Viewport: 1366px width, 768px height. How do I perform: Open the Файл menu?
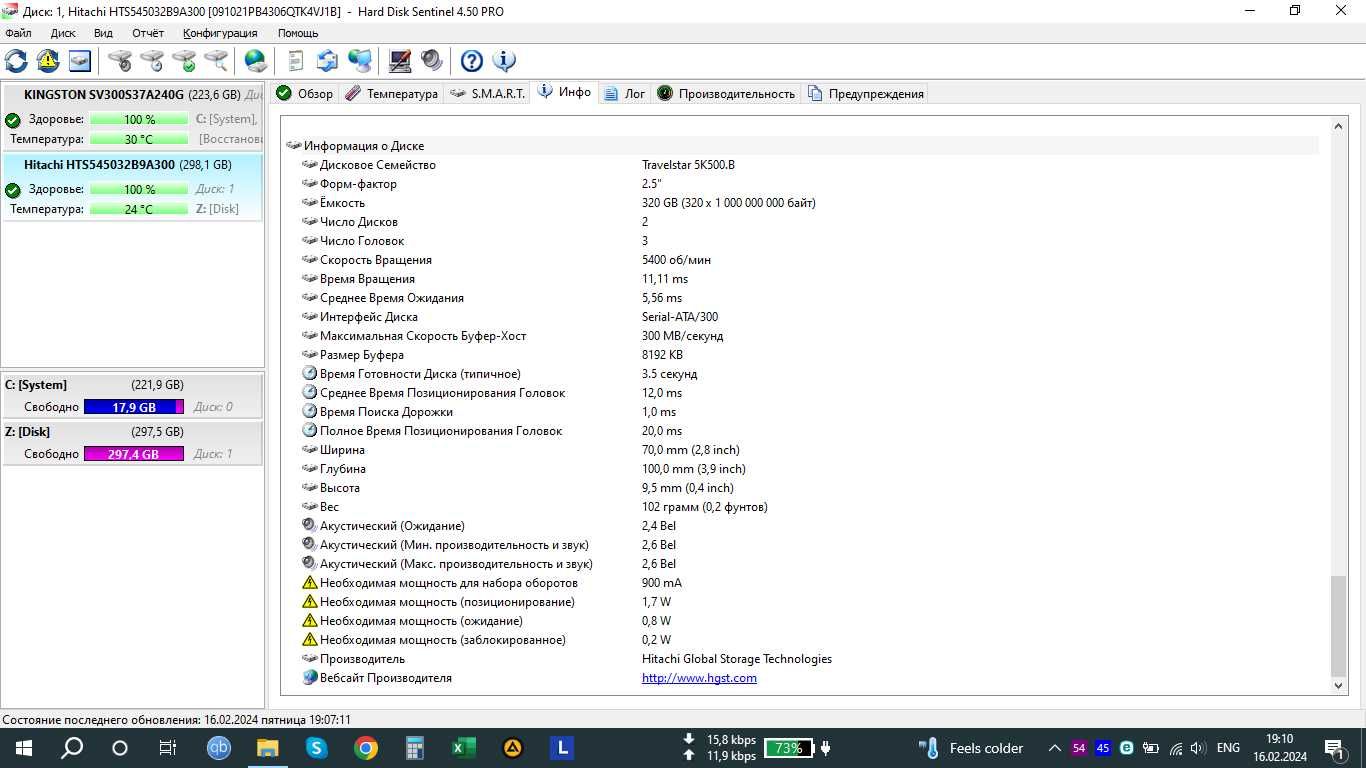[x=18, y=33]
